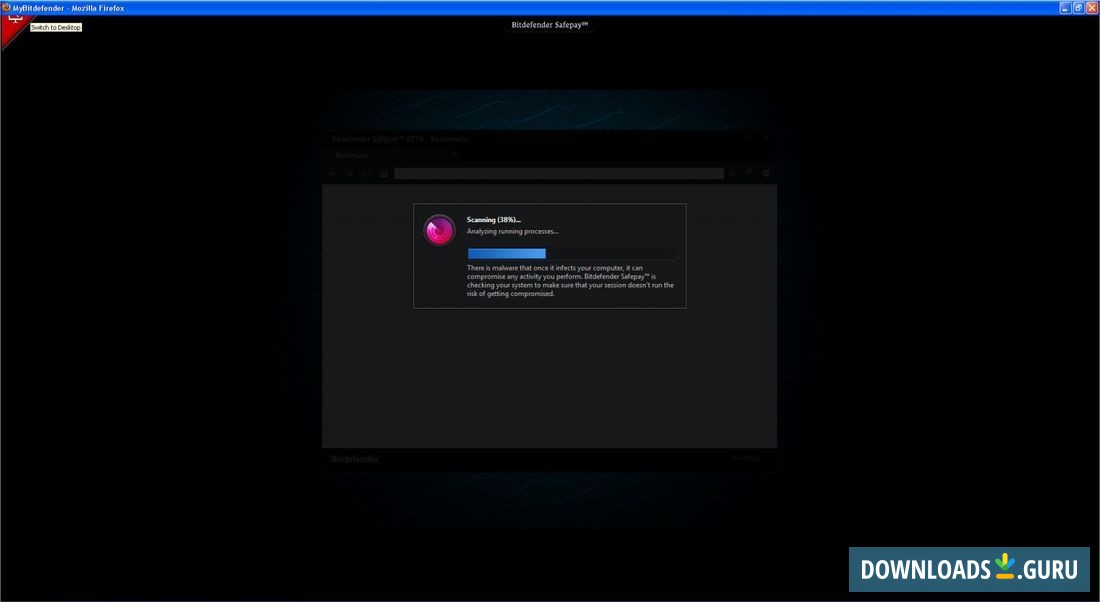
Task: Minimize the MyBitdefender Firefox window
Action: click(1066, 8)
